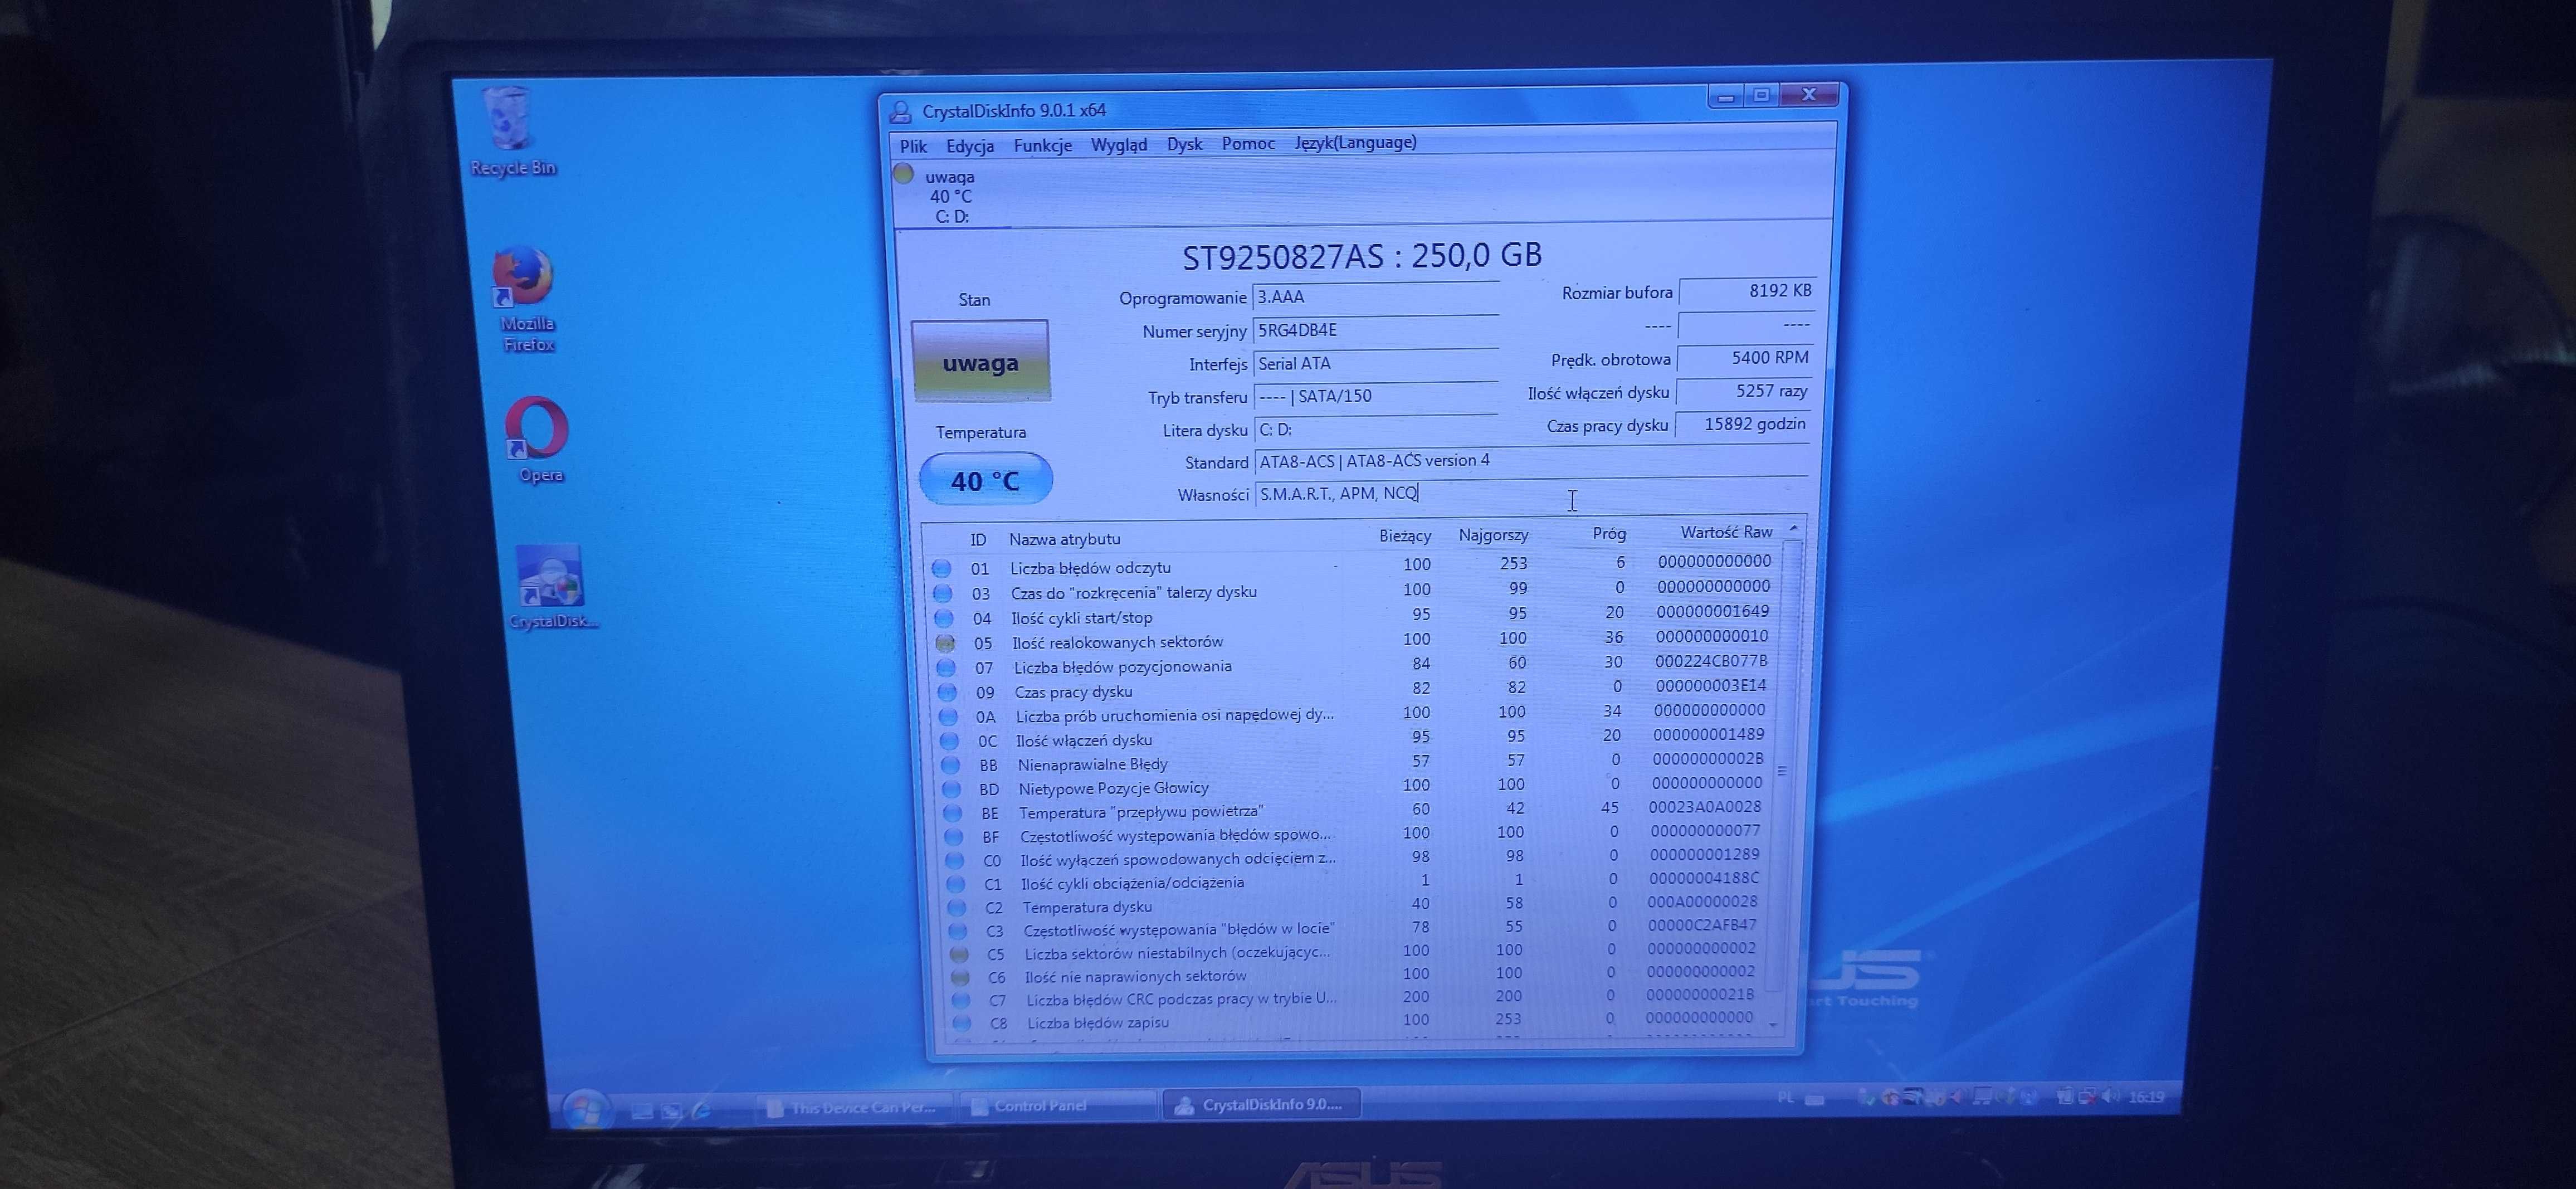This screenshot has height=1189, width=2576.
Task: Click the PL language indicator
Action: pyautogui.click(x=1786, y=1098)
